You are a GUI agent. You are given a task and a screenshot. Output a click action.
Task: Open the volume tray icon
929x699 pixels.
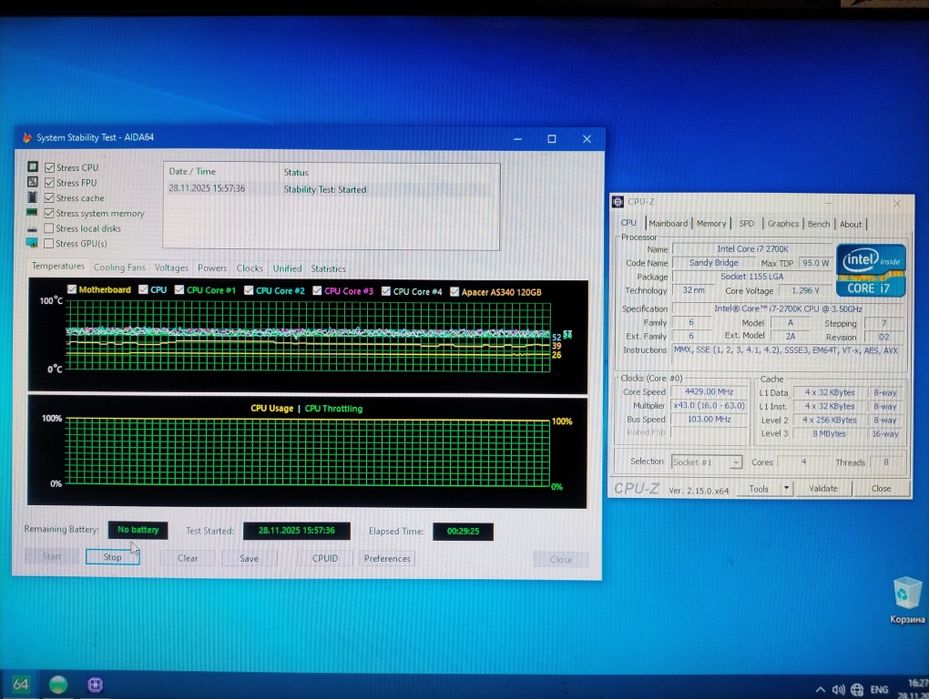pos(838,690)
